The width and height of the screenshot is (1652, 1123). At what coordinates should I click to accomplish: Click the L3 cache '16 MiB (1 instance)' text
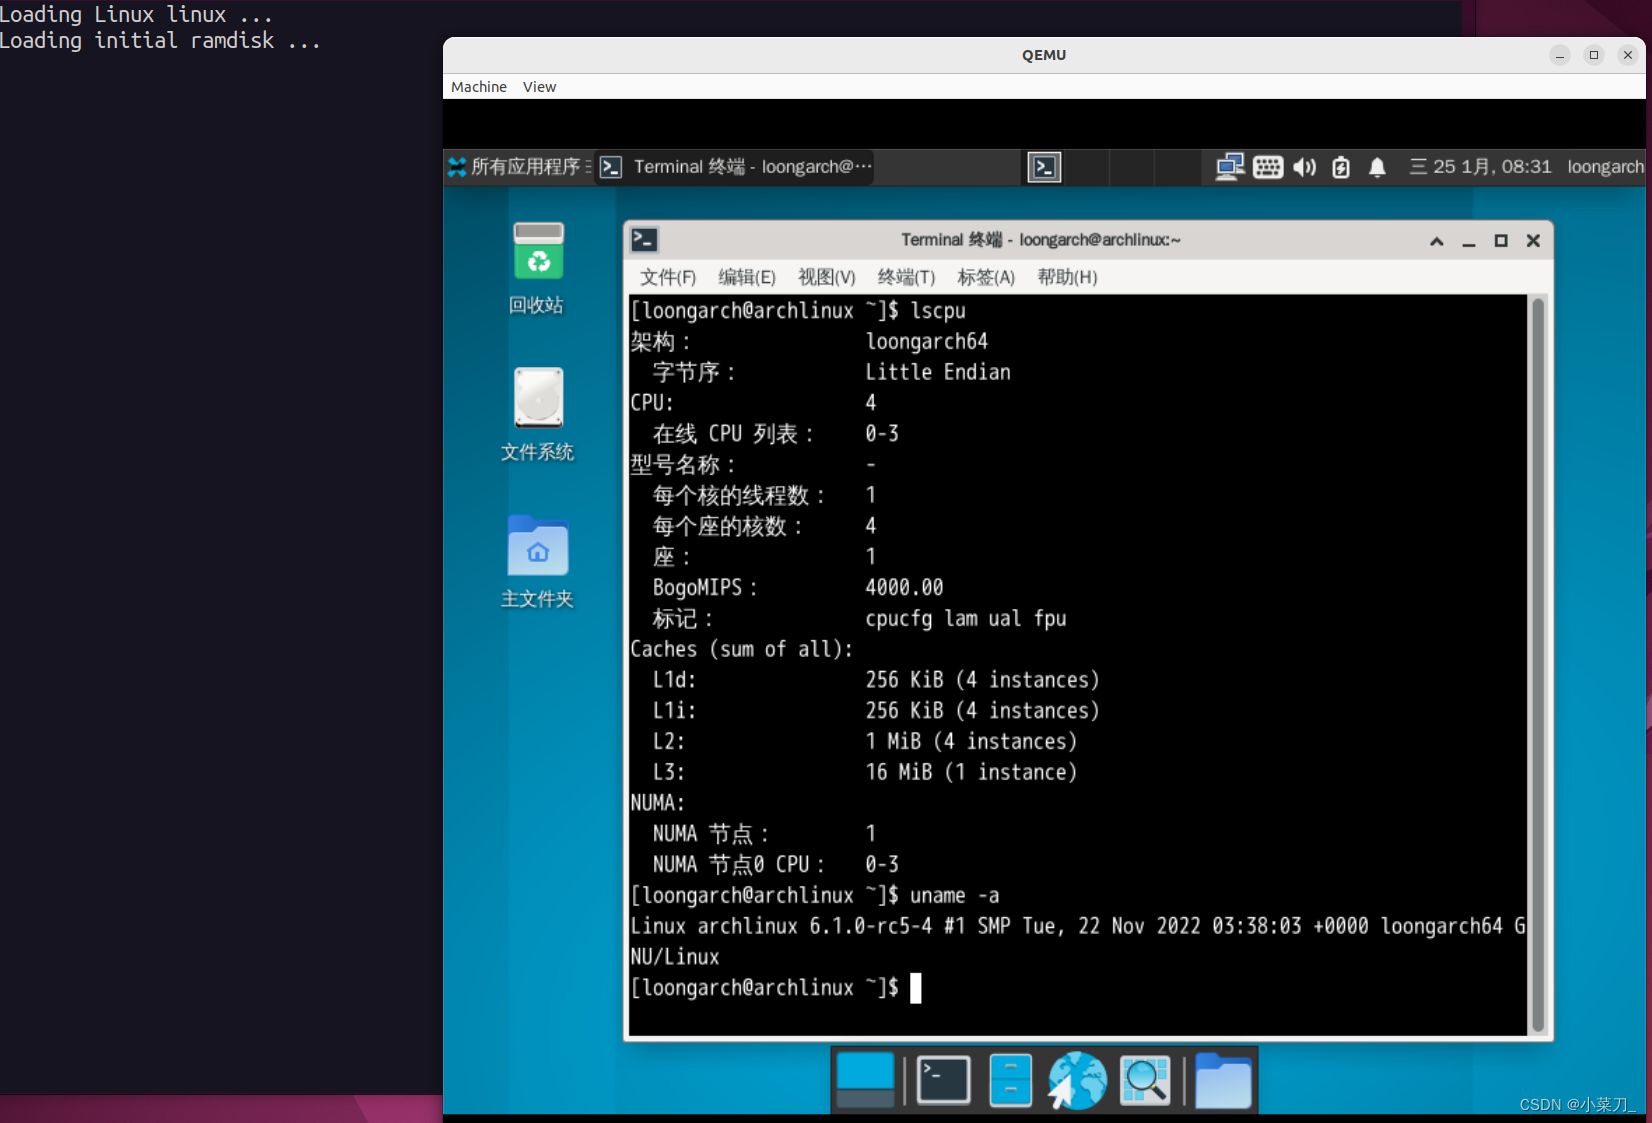[x=971, y=772]
